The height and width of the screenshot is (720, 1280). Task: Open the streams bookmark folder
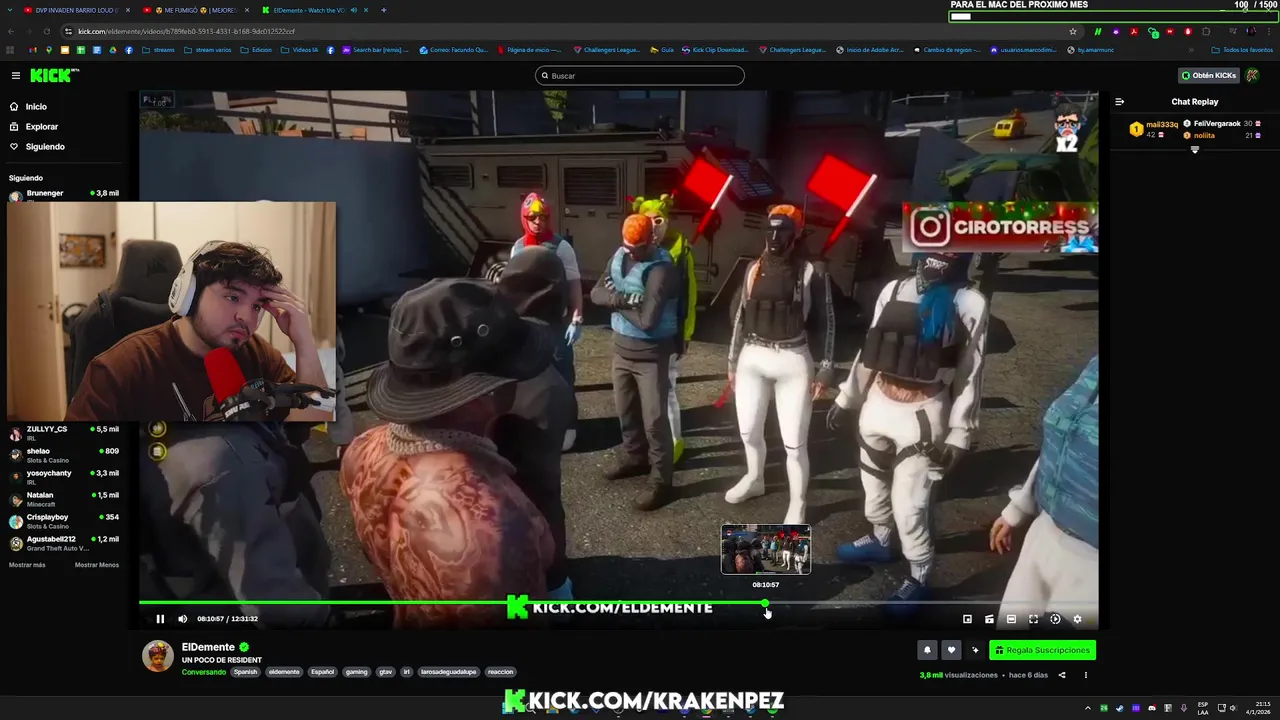pyautogui.click(x=158, y=50)
